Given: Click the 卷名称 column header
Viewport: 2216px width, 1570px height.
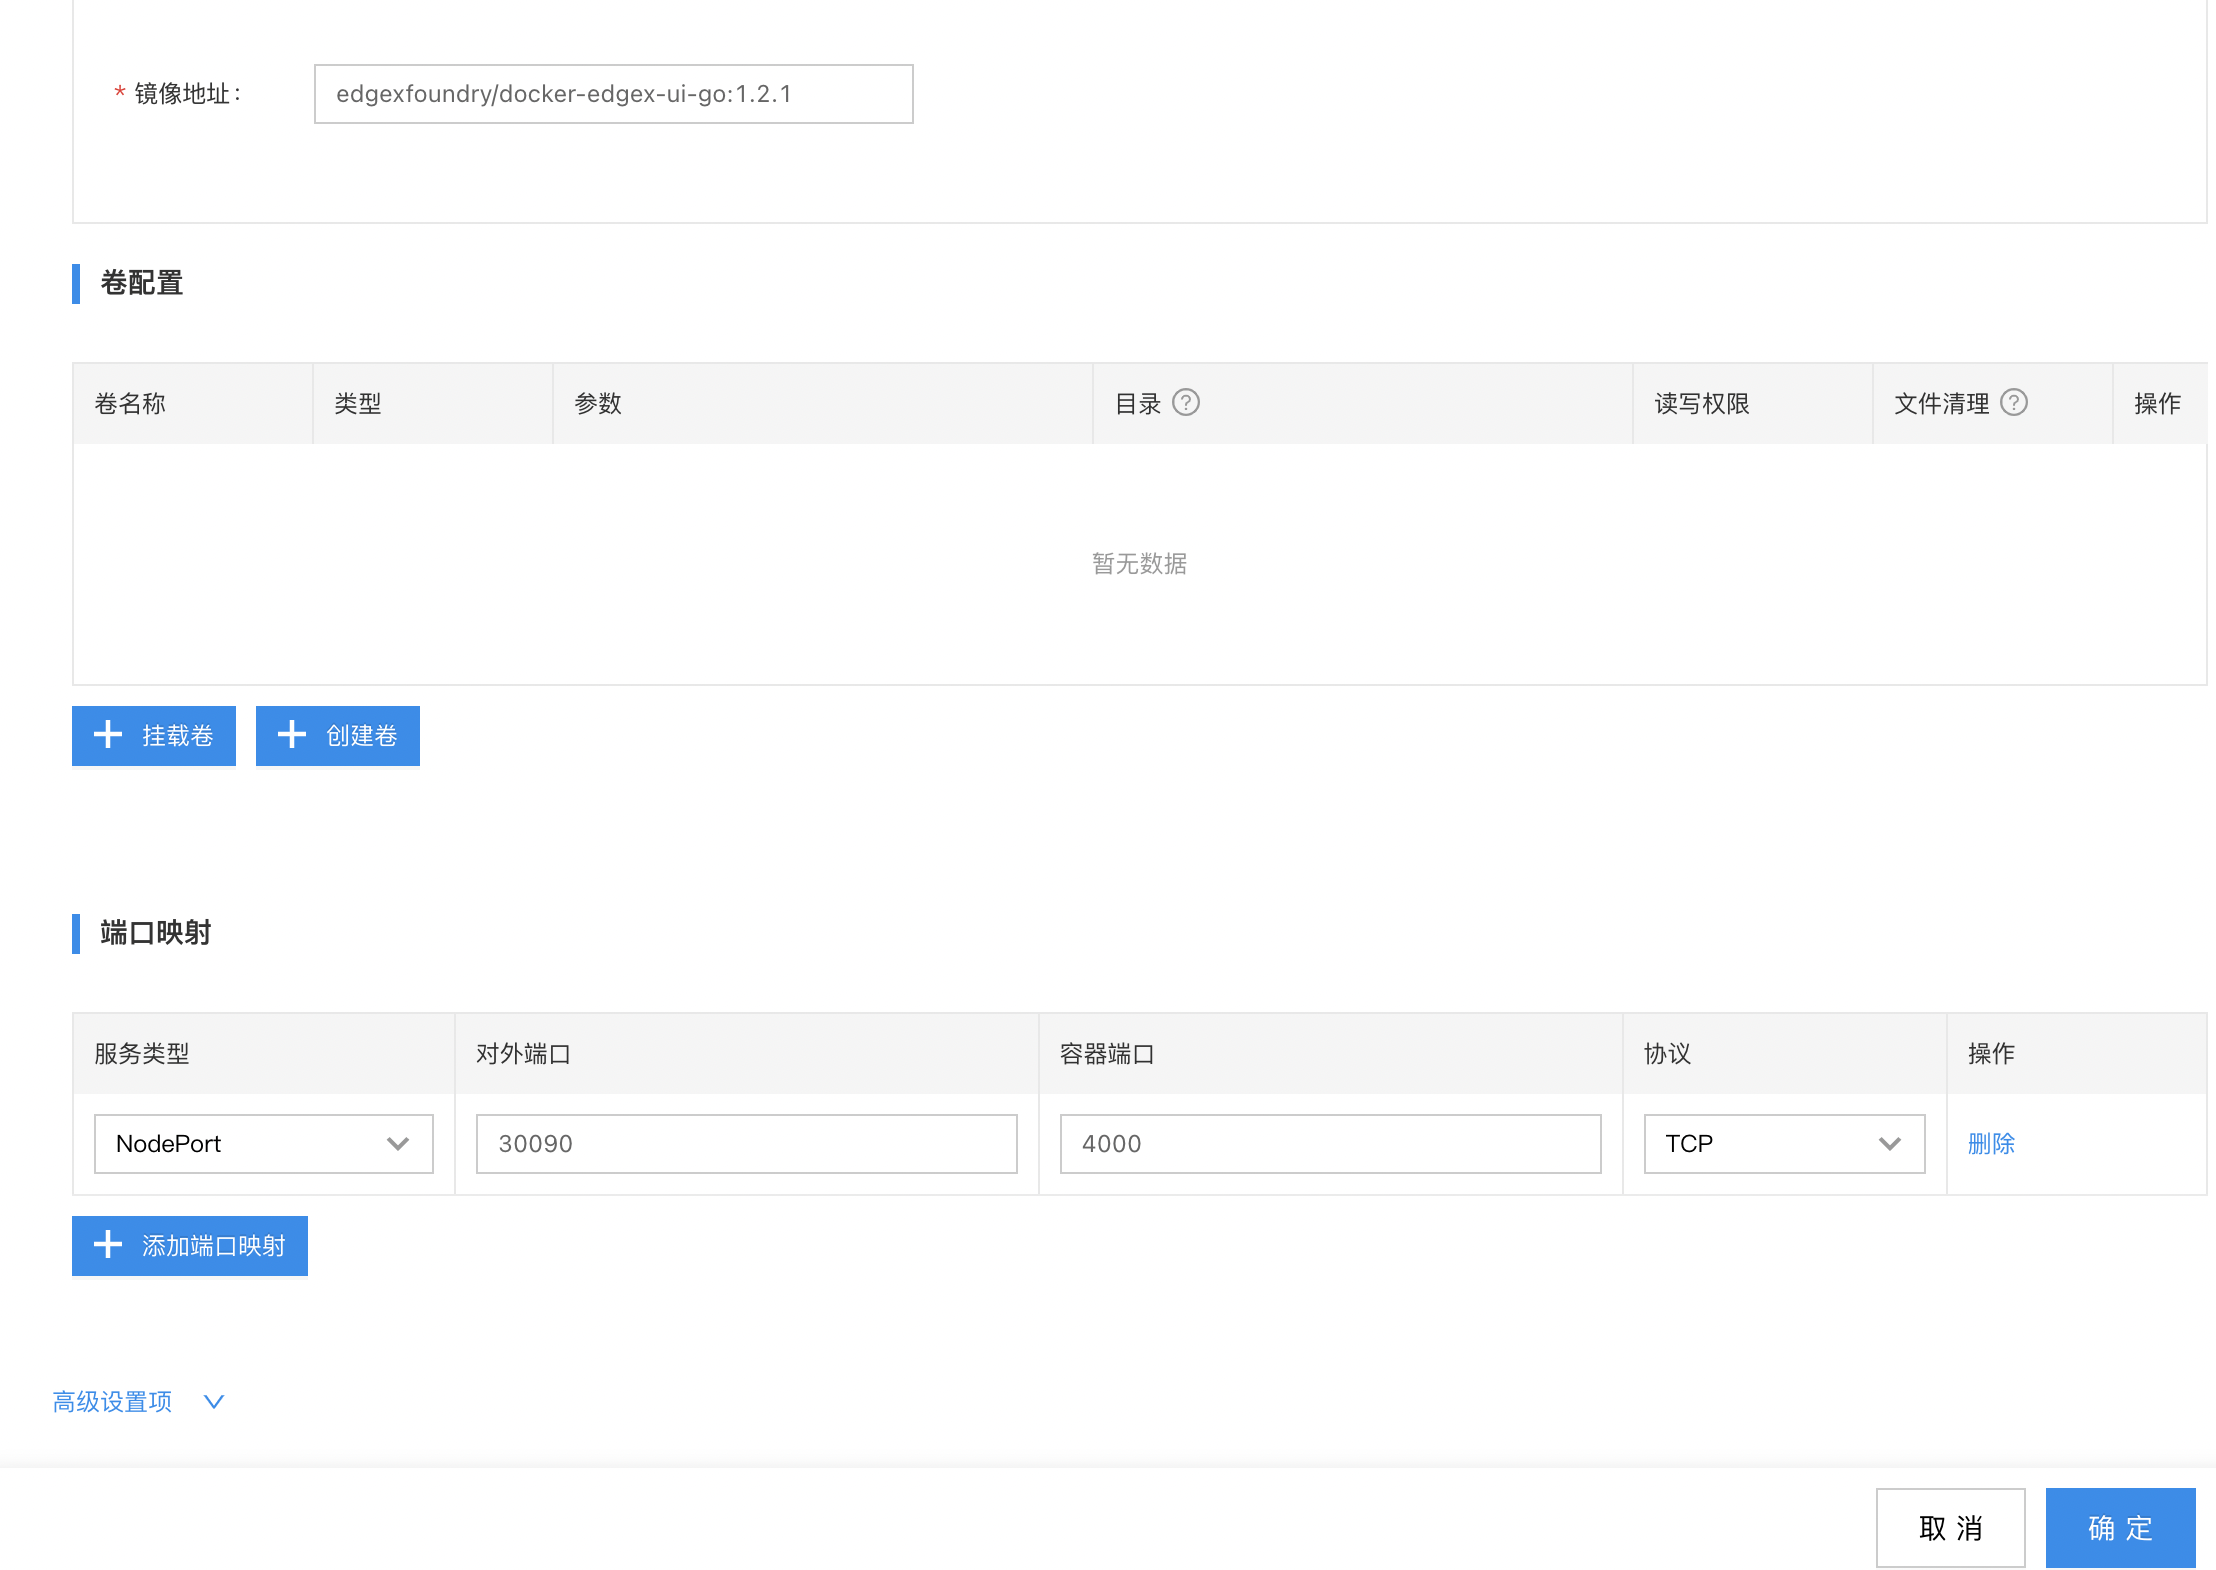Looking at the screenshot, I should (130, 404).
